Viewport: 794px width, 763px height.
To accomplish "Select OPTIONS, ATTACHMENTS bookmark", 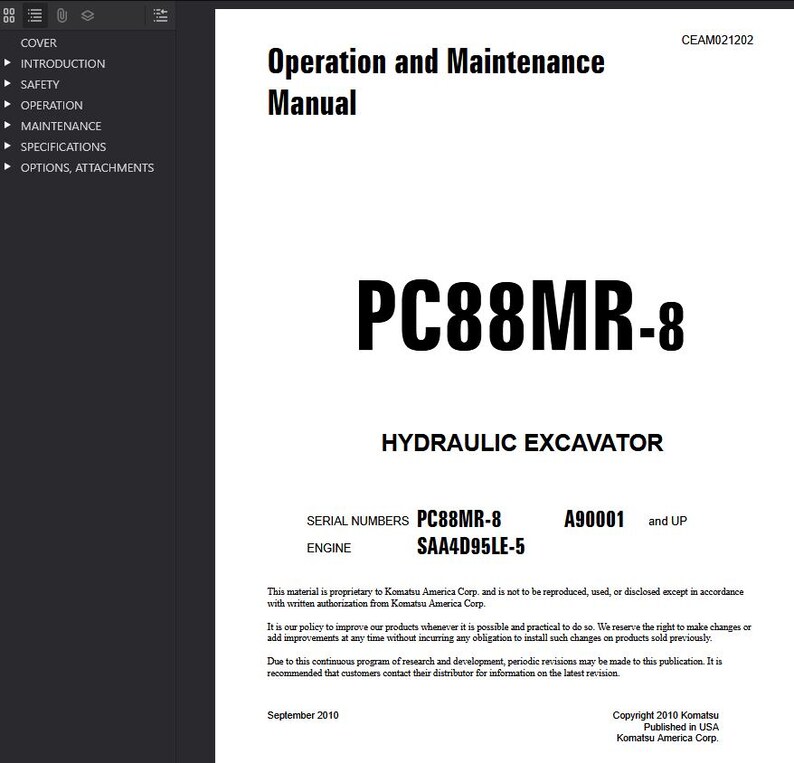I will [87, 168].
